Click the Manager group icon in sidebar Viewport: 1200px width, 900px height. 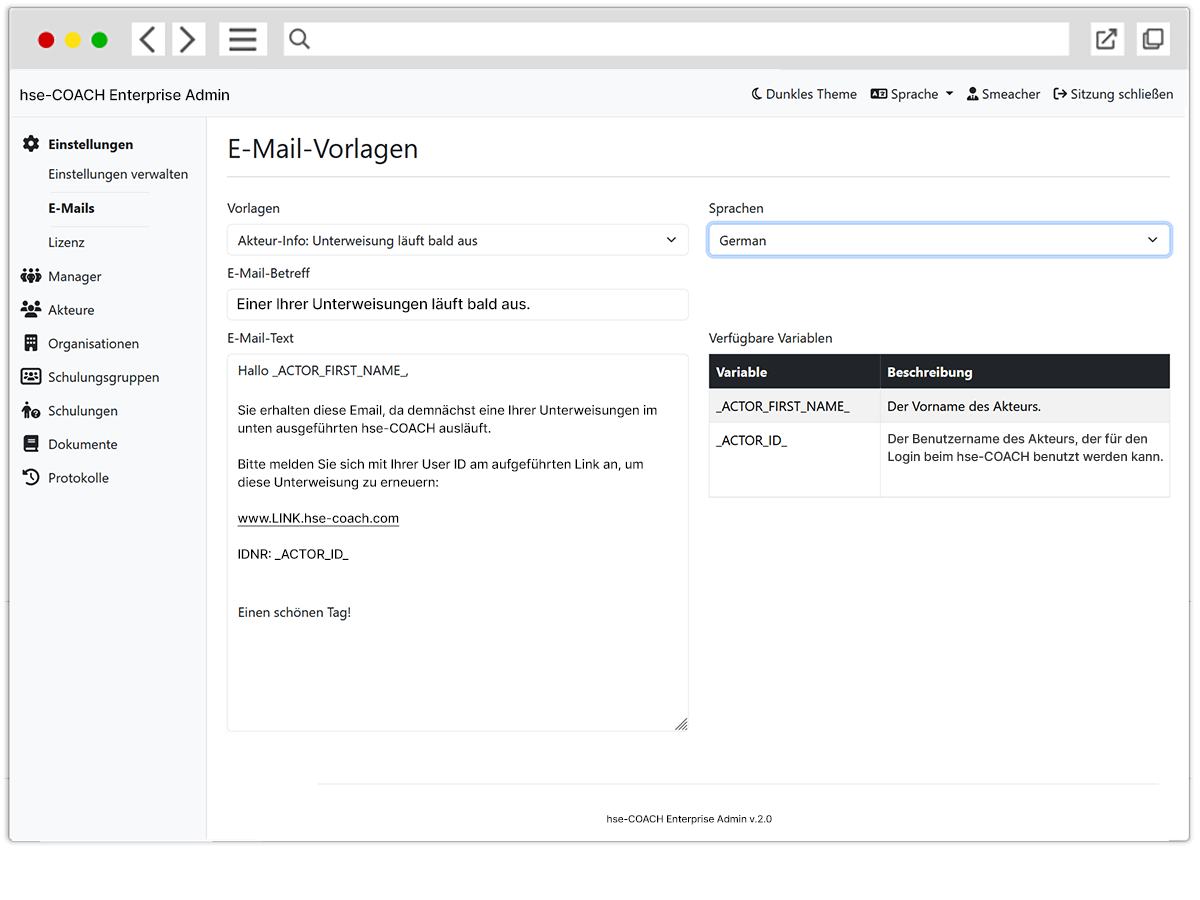(31, 276)
